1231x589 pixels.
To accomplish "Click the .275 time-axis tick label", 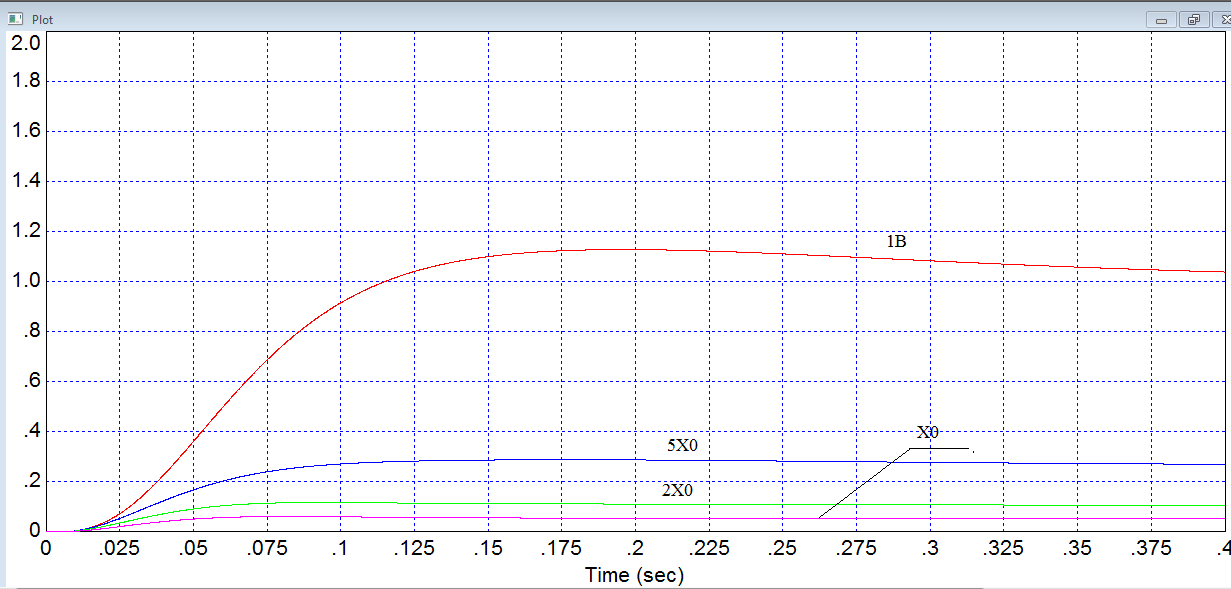I will point(856,548).
